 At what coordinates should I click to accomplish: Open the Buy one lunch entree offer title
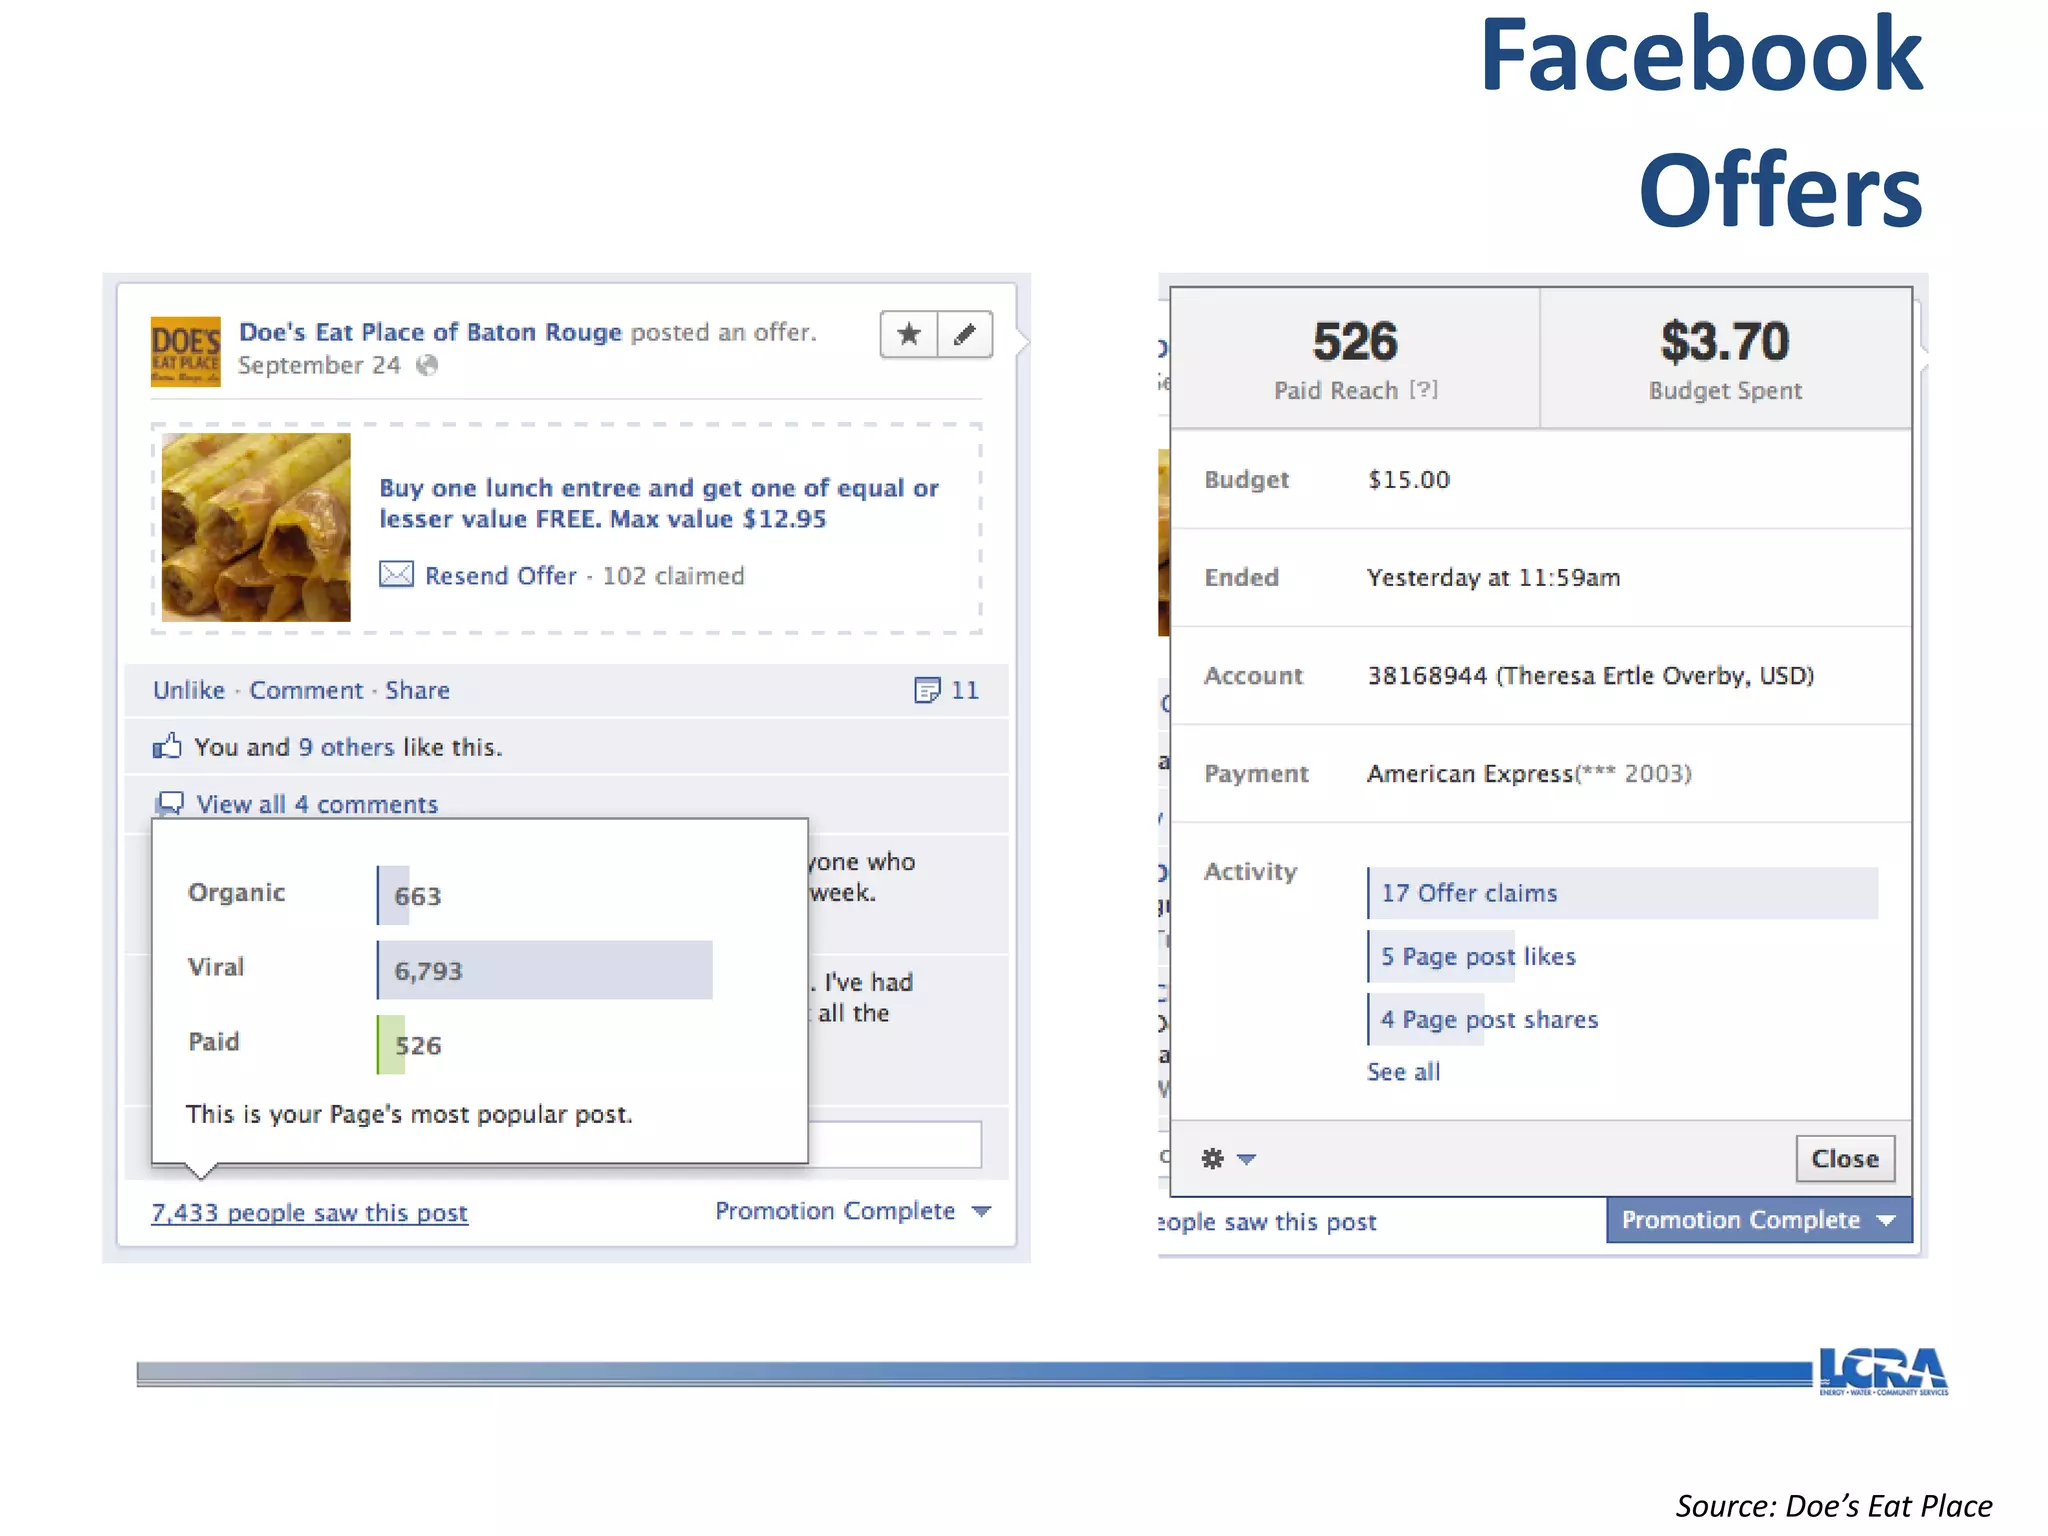click(658, 503)
